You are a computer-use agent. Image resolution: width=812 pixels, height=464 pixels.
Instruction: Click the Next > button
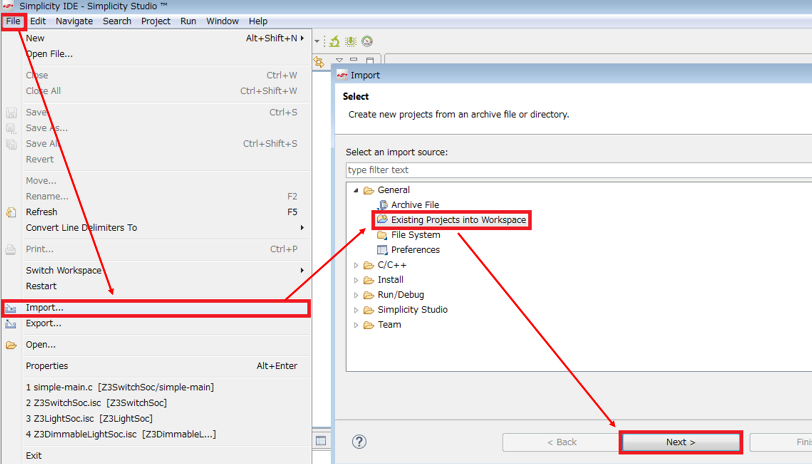(680, 442)
